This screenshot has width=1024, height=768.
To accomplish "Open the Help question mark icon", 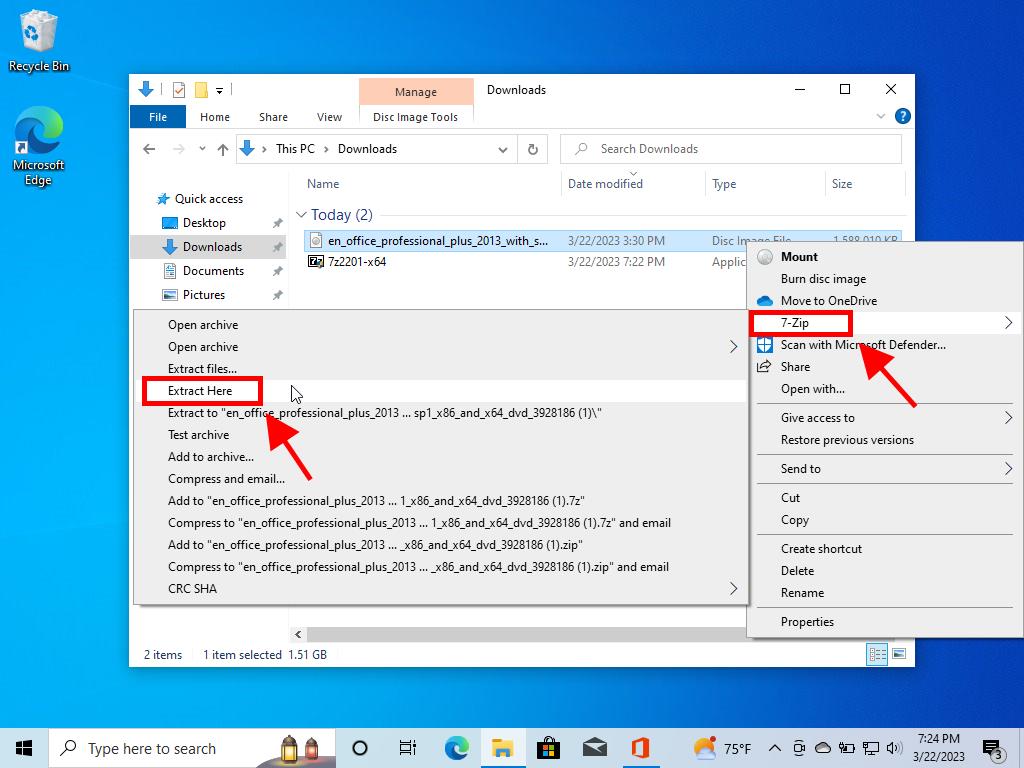I will coord(902,117).
